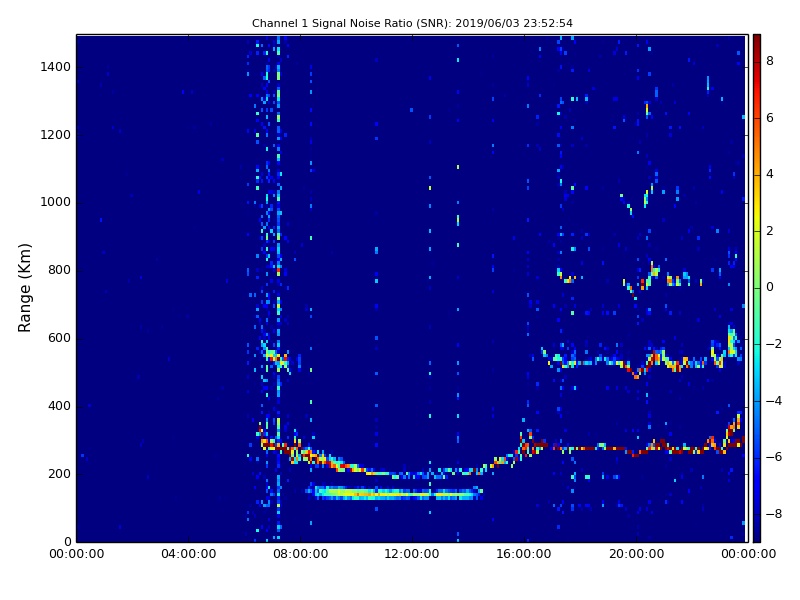
Task: Click the 600 range tick label
Action: click(x=59, y=338)
